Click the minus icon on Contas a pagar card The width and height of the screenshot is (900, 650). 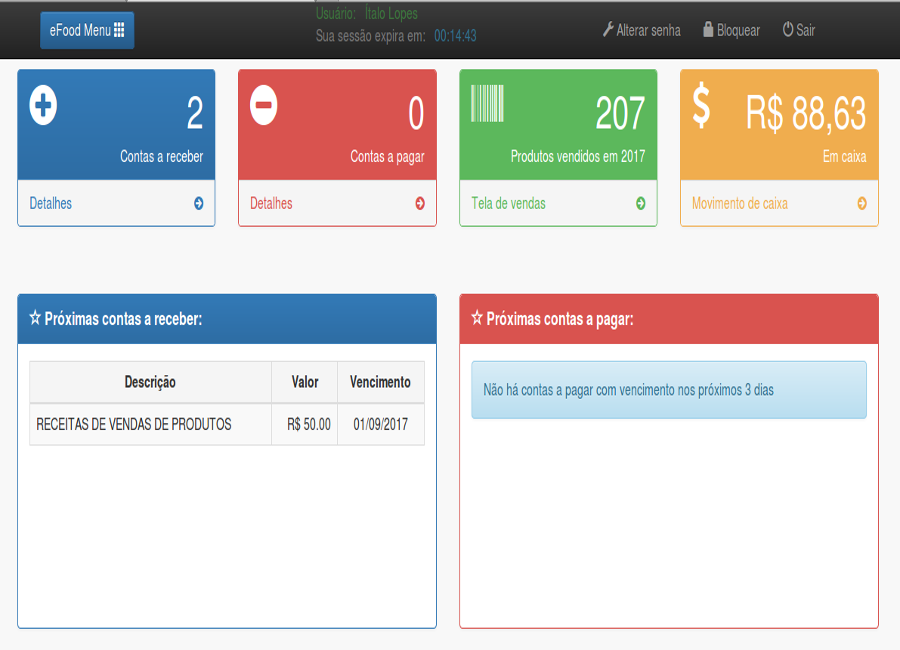pyautogui.click(x=264, y=105)
